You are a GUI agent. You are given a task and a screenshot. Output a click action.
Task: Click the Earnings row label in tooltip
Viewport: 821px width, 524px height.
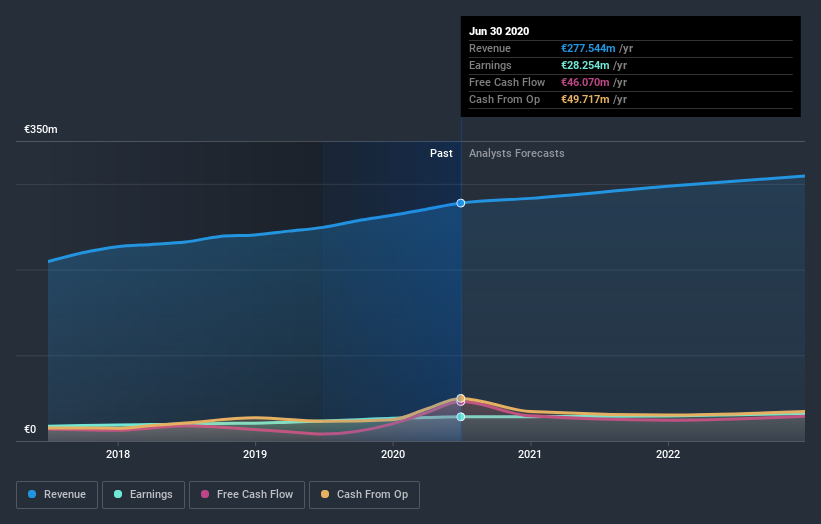tap(490, 65)
